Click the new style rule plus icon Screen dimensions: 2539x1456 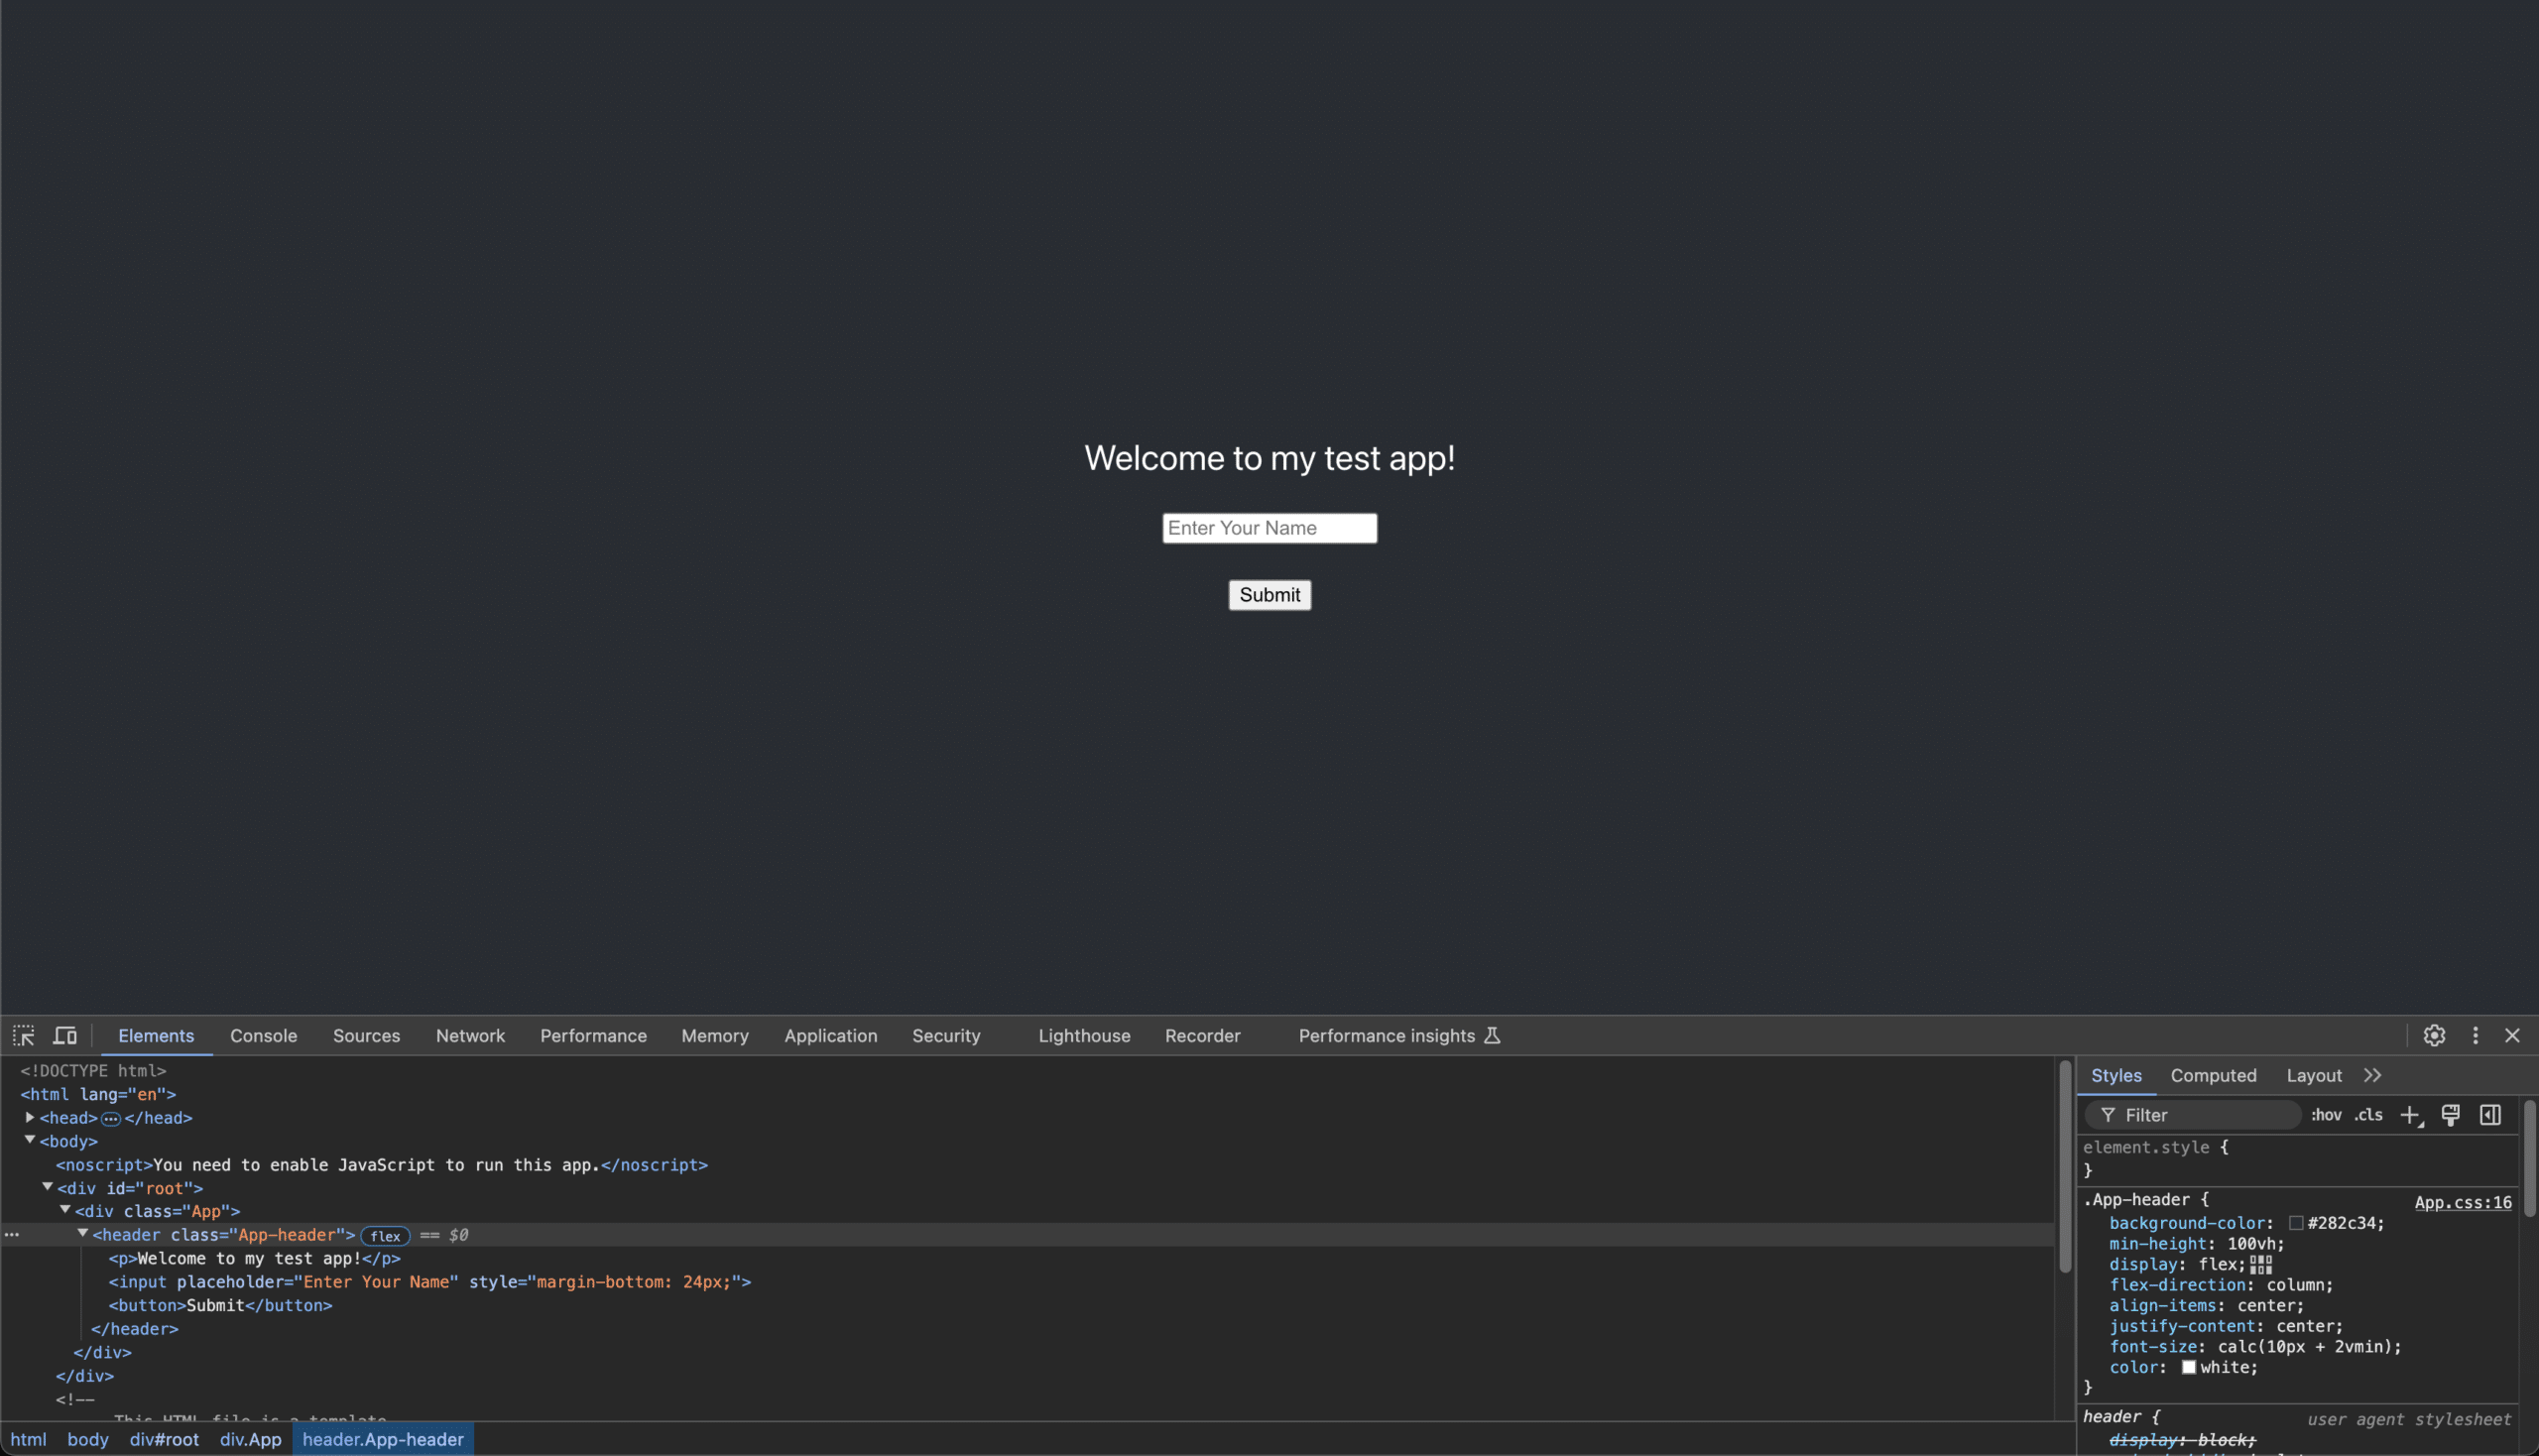(x=2411, y=1115)
